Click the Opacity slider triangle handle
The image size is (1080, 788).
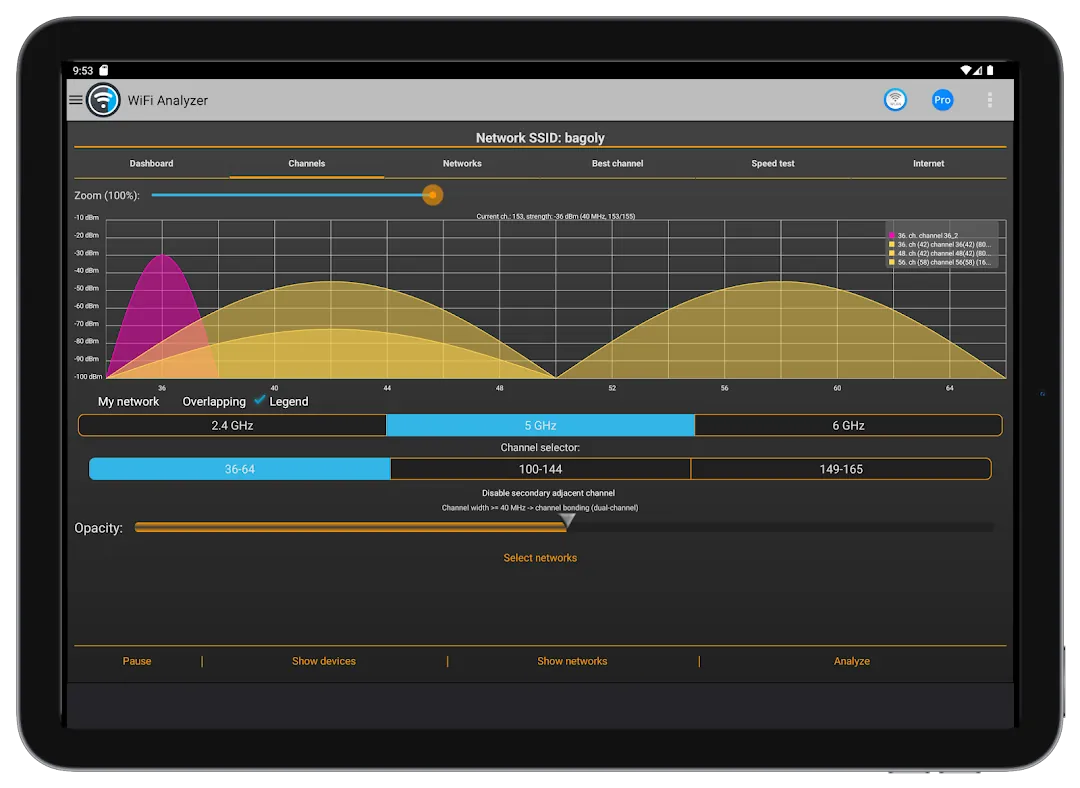[567, 521]
